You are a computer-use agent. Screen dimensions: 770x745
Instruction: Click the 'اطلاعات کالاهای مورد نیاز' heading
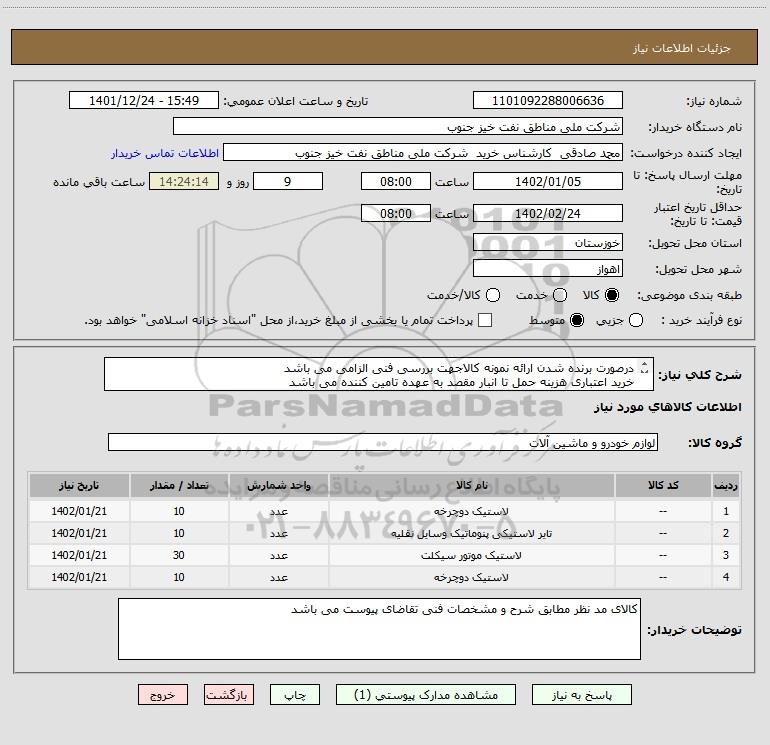(667, 407)
